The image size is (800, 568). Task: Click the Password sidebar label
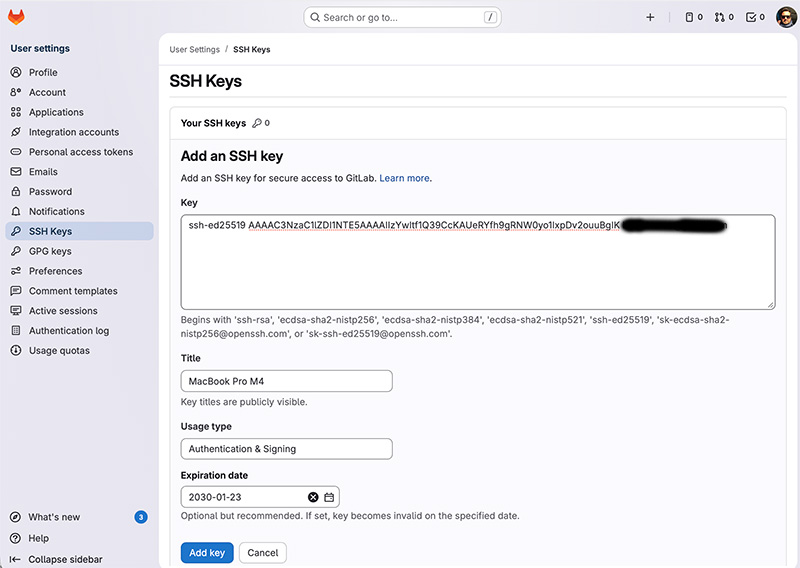pyautogui.click(x=51, y=192)
